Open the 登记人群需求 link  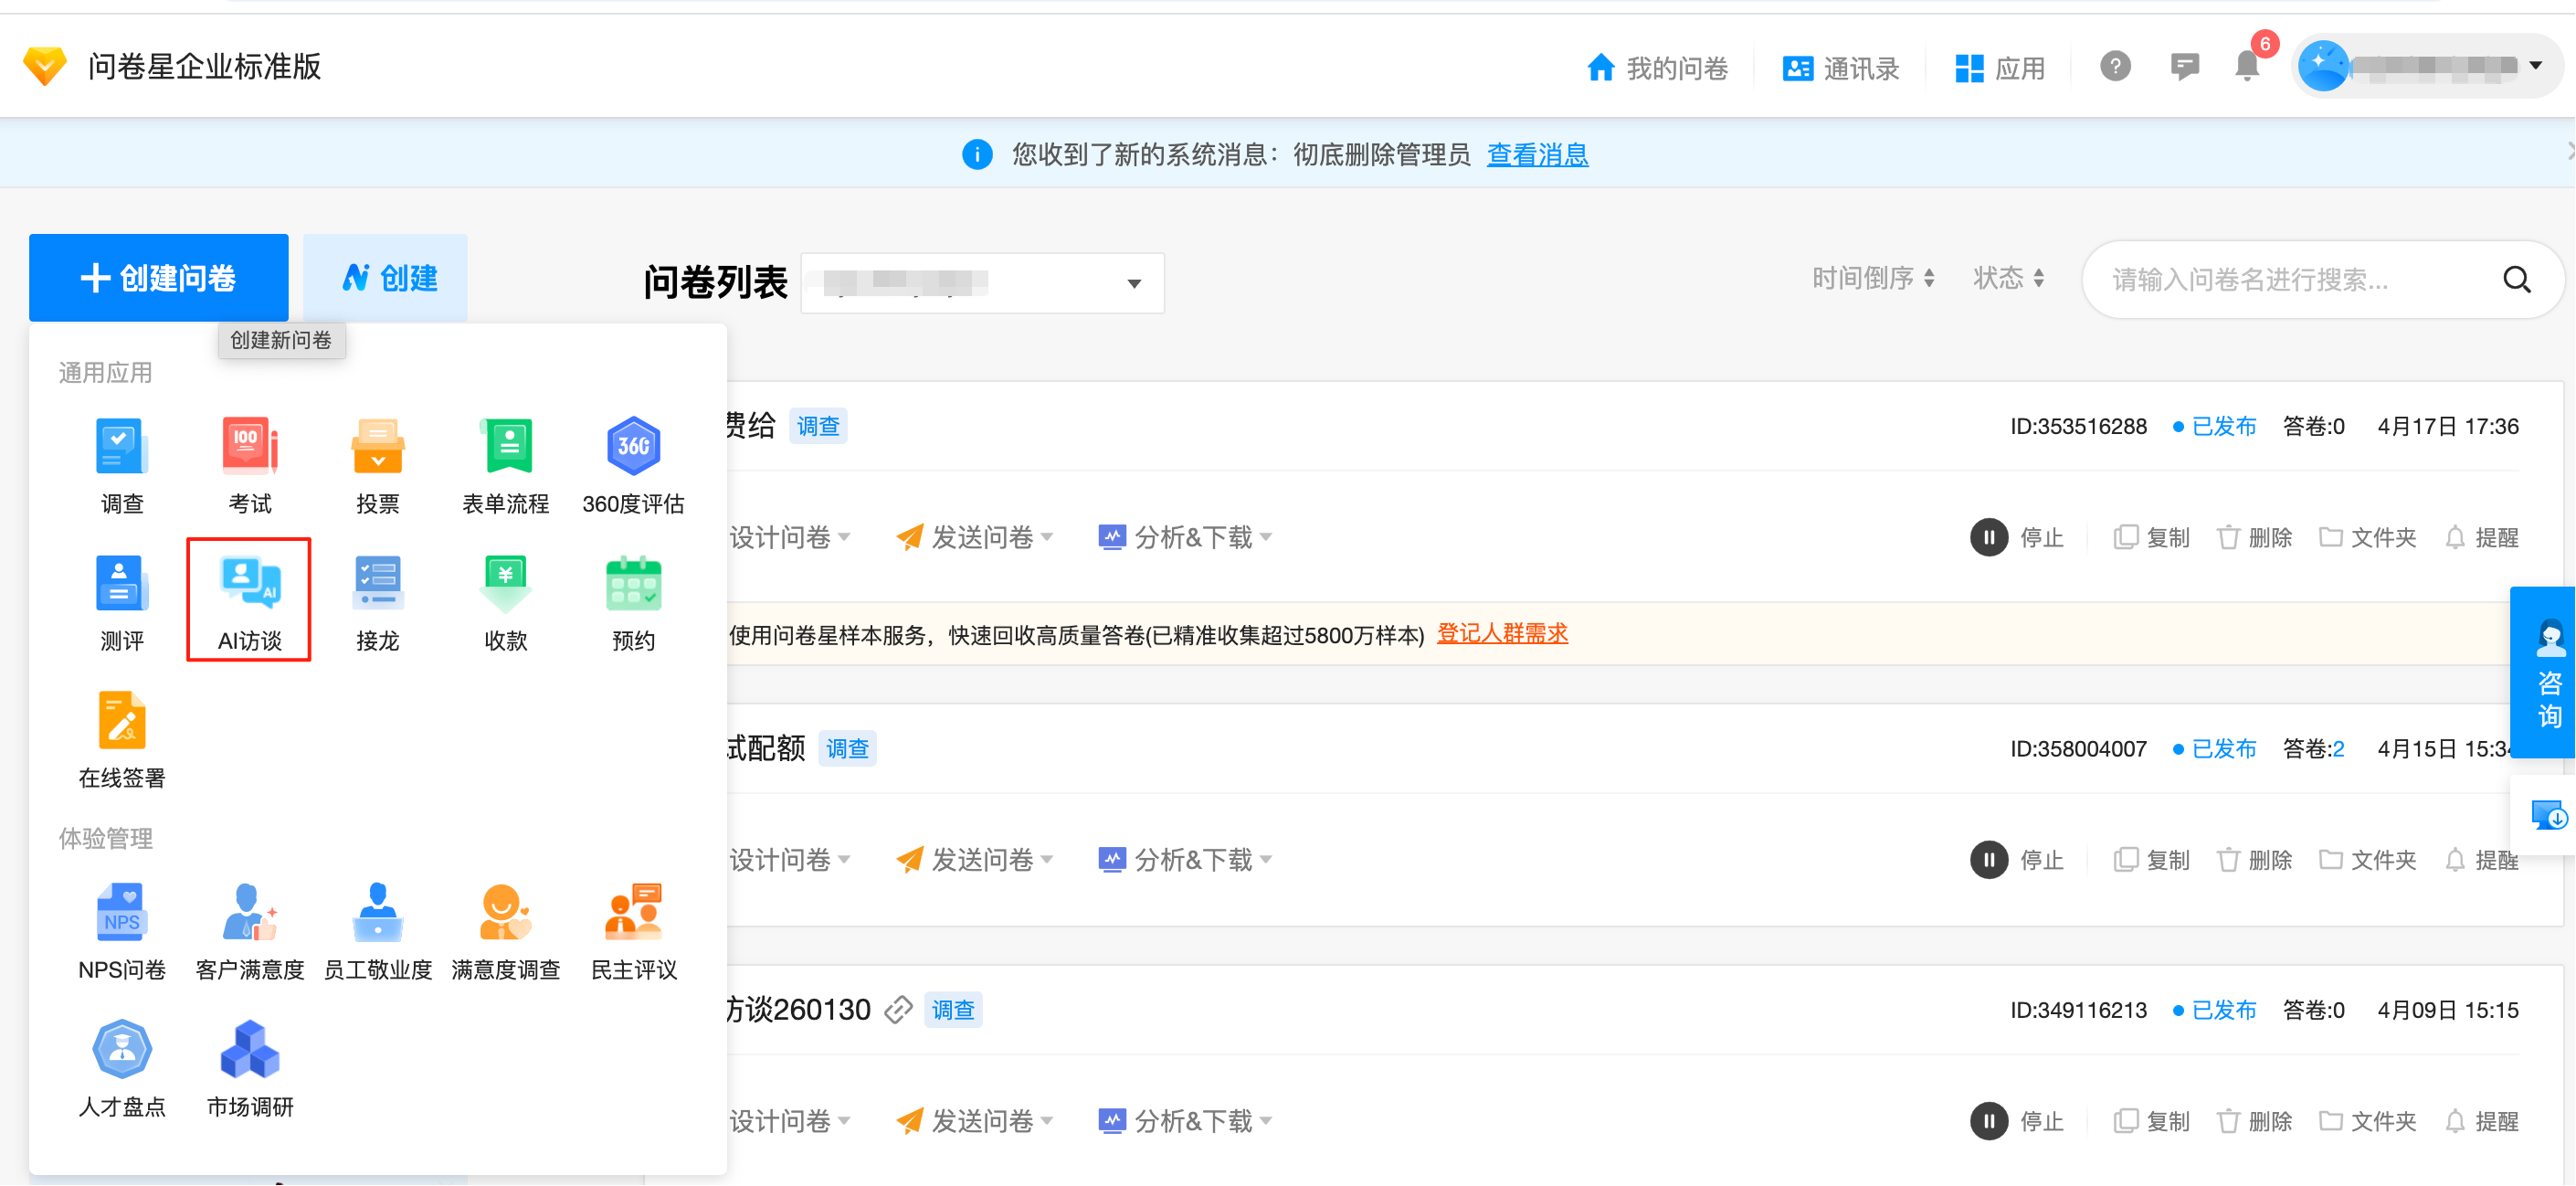[x=1502, y=633]
